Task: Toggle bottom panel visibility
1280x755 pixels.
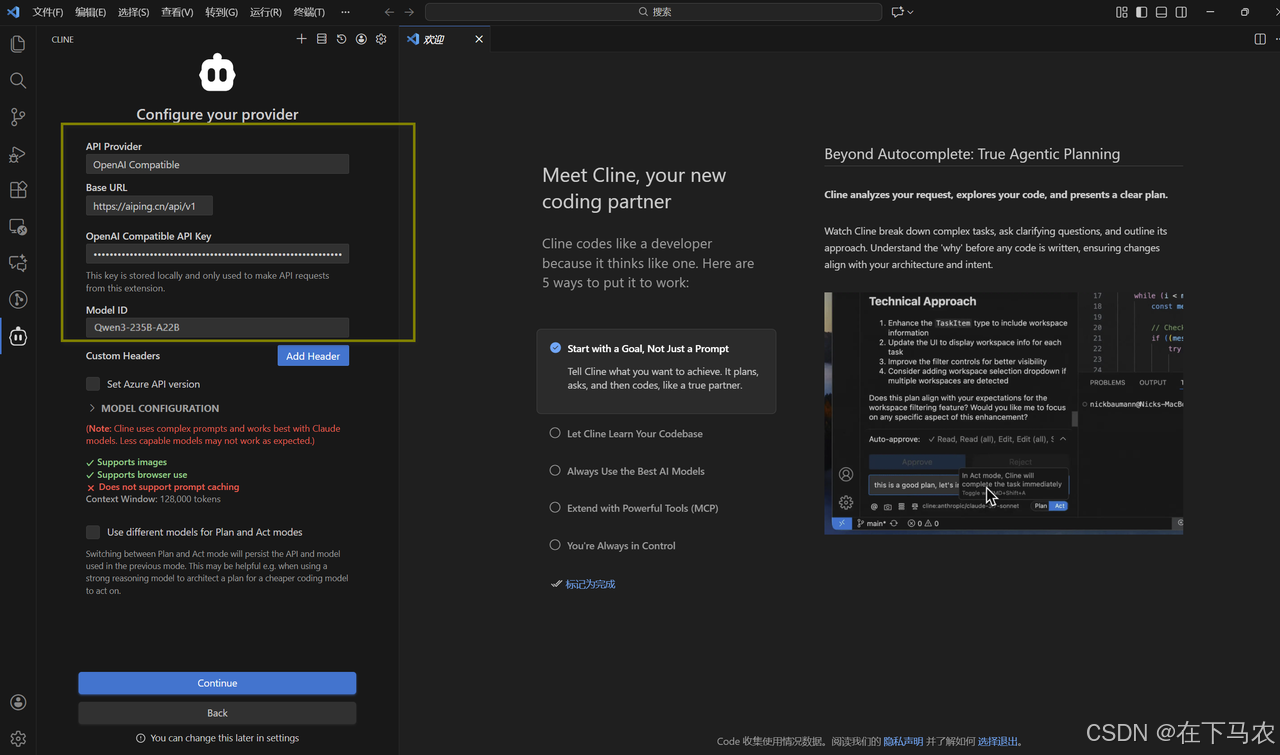Action: click(1161, 12)
